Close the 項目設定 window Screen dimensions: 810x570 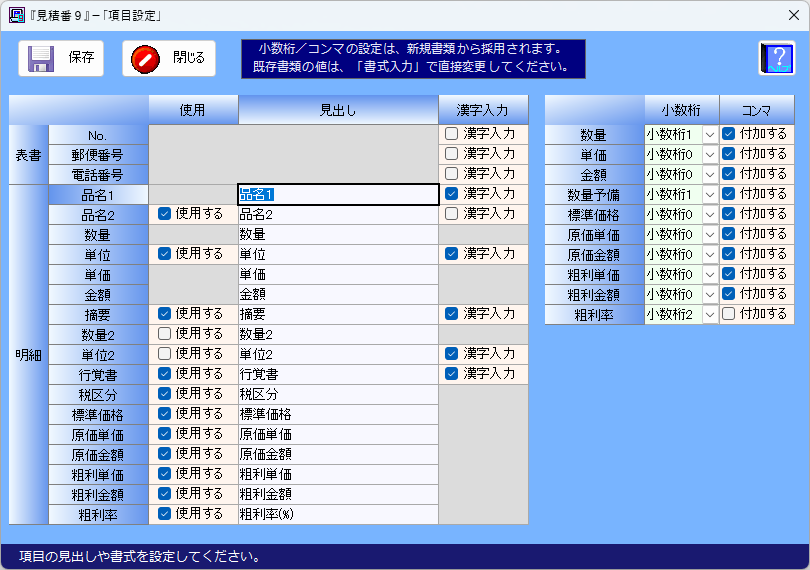pos(794,15)
